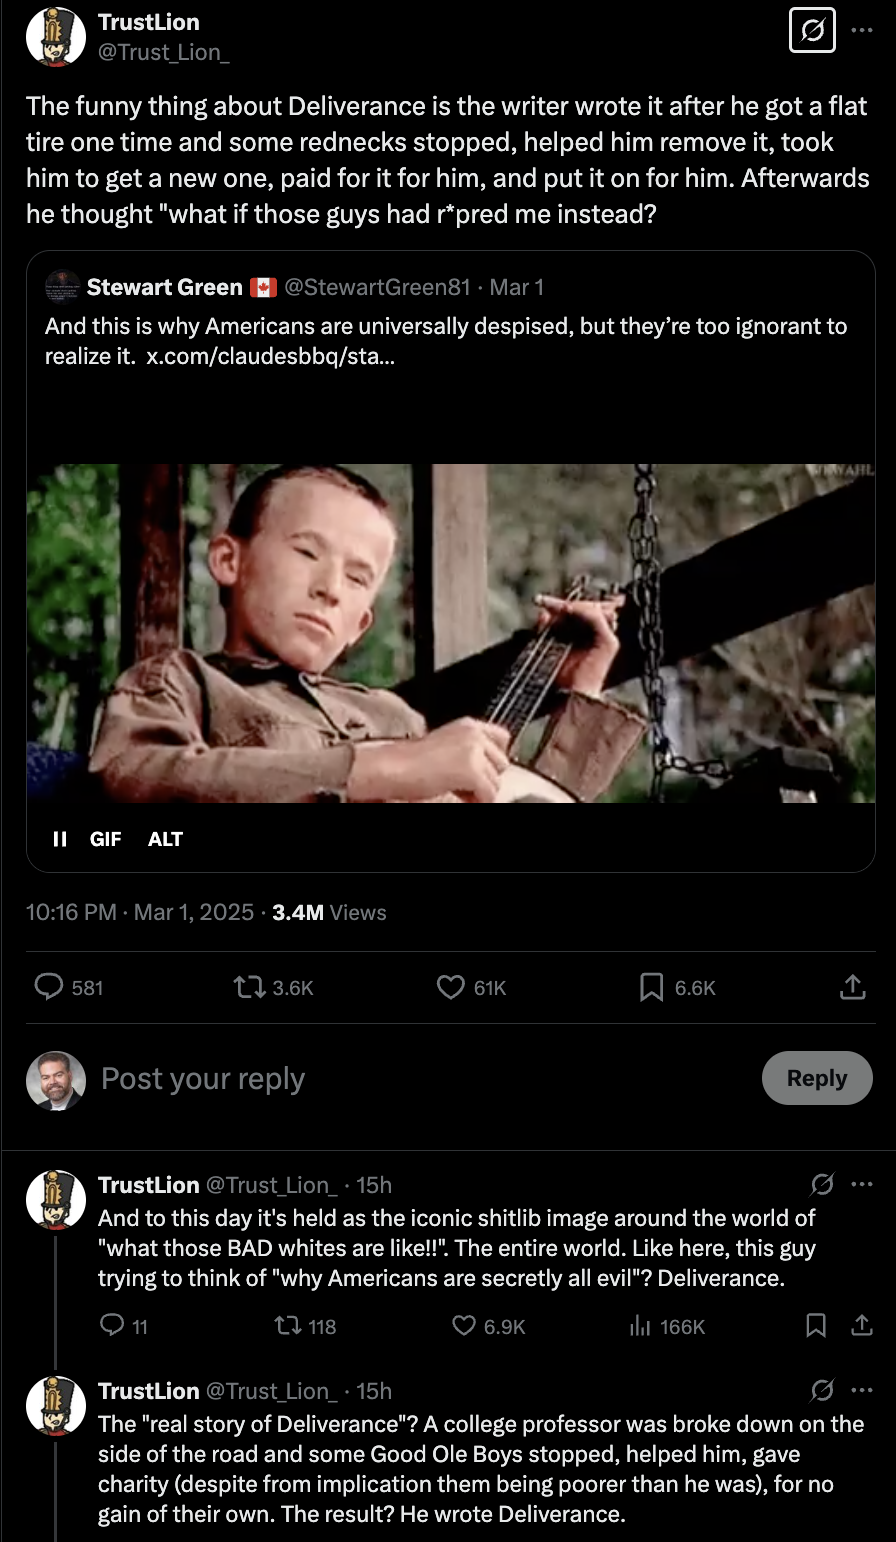Like the main post with 61K likes

point(451,987)
